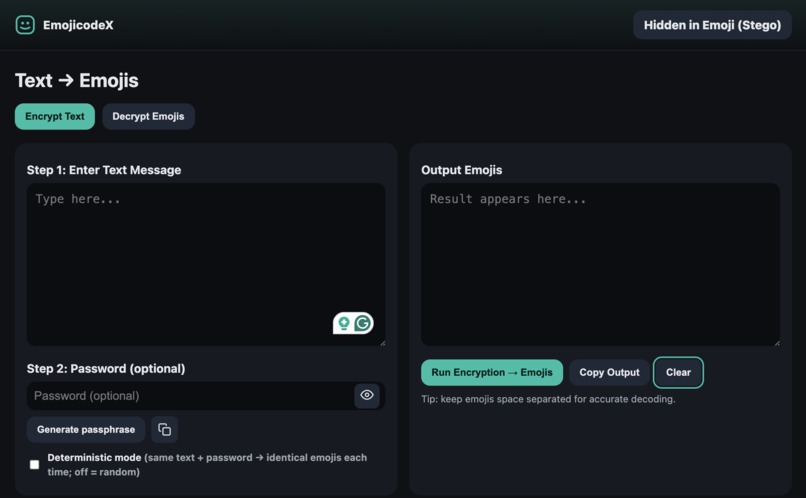Click the Copy Output button
This screenshot has height=498, width=806.
point(609,373)
